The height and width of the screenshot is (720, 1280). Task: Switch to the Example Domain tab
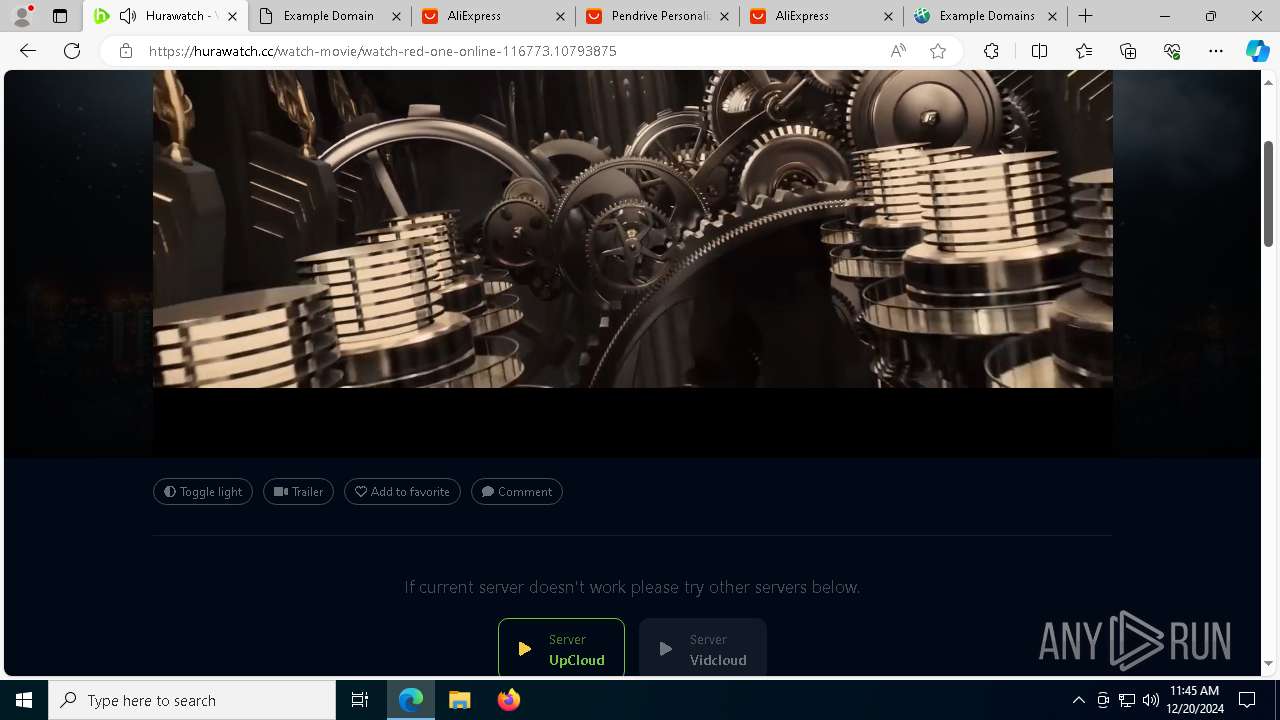pos(329,16)
